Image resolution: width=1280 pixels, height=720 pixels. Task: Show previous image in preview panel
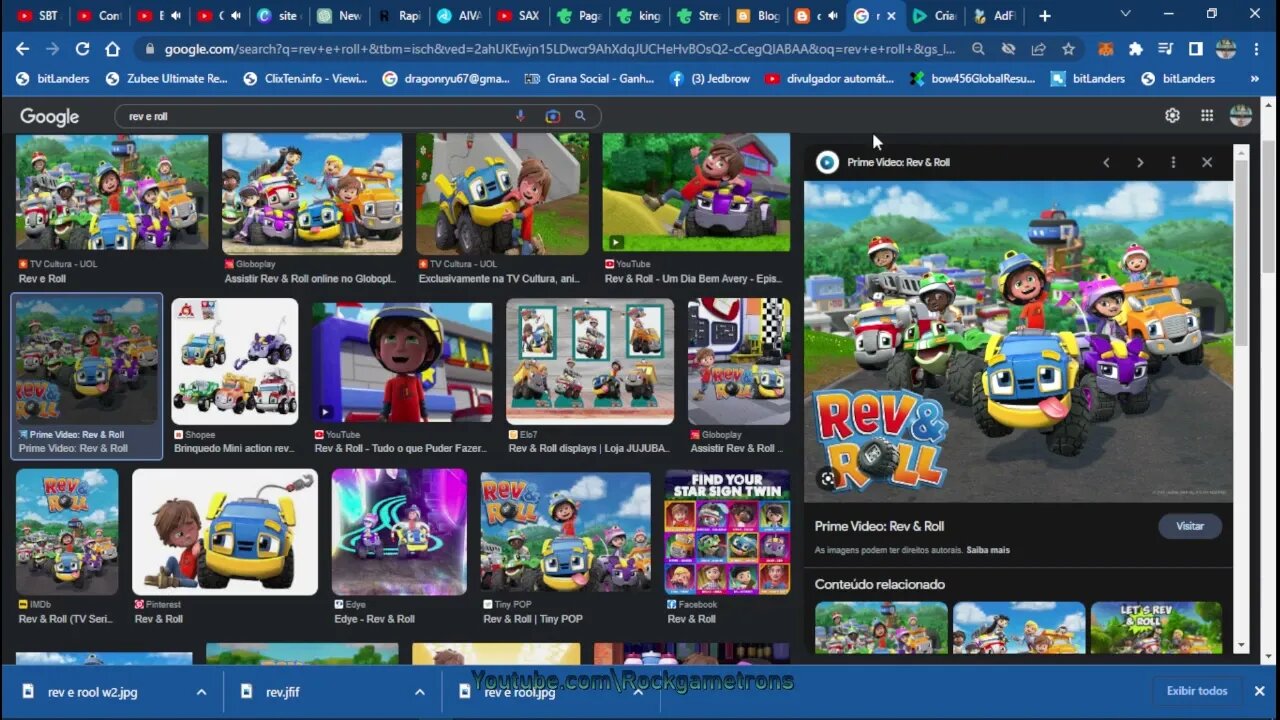pyautogui.click(x=1106, y=162)
